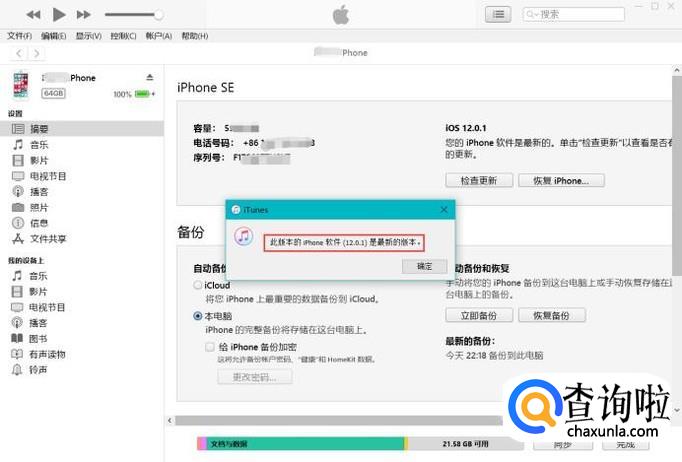Viewport: 682px width, 462px height.
Task: Open the 帐户(A) menu
Action: click(159, 36)
